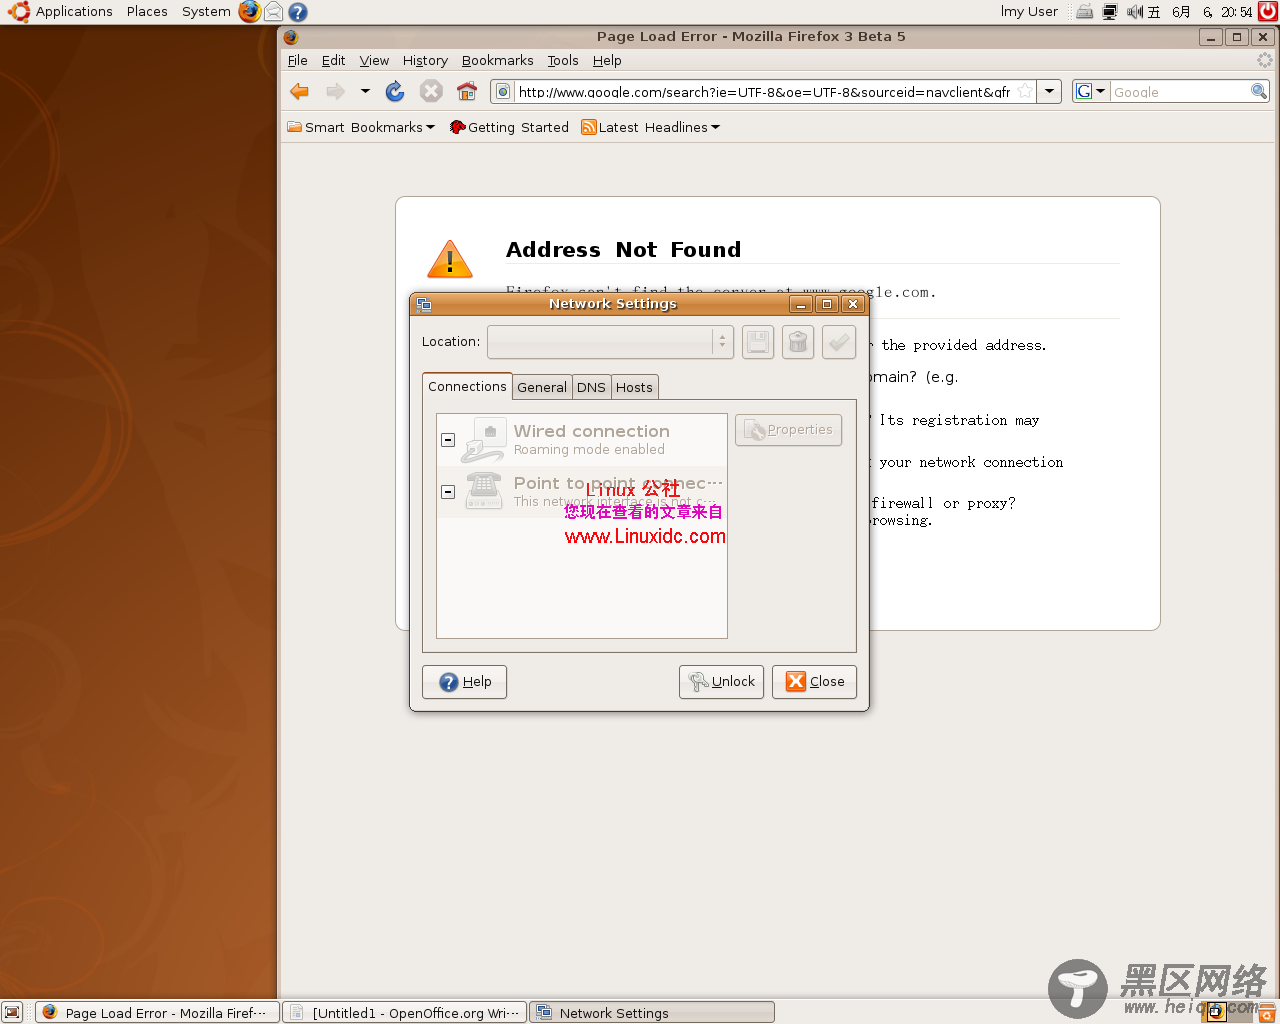
Task: Open Help launcher in top panel
Action: (x=298, y=12)
